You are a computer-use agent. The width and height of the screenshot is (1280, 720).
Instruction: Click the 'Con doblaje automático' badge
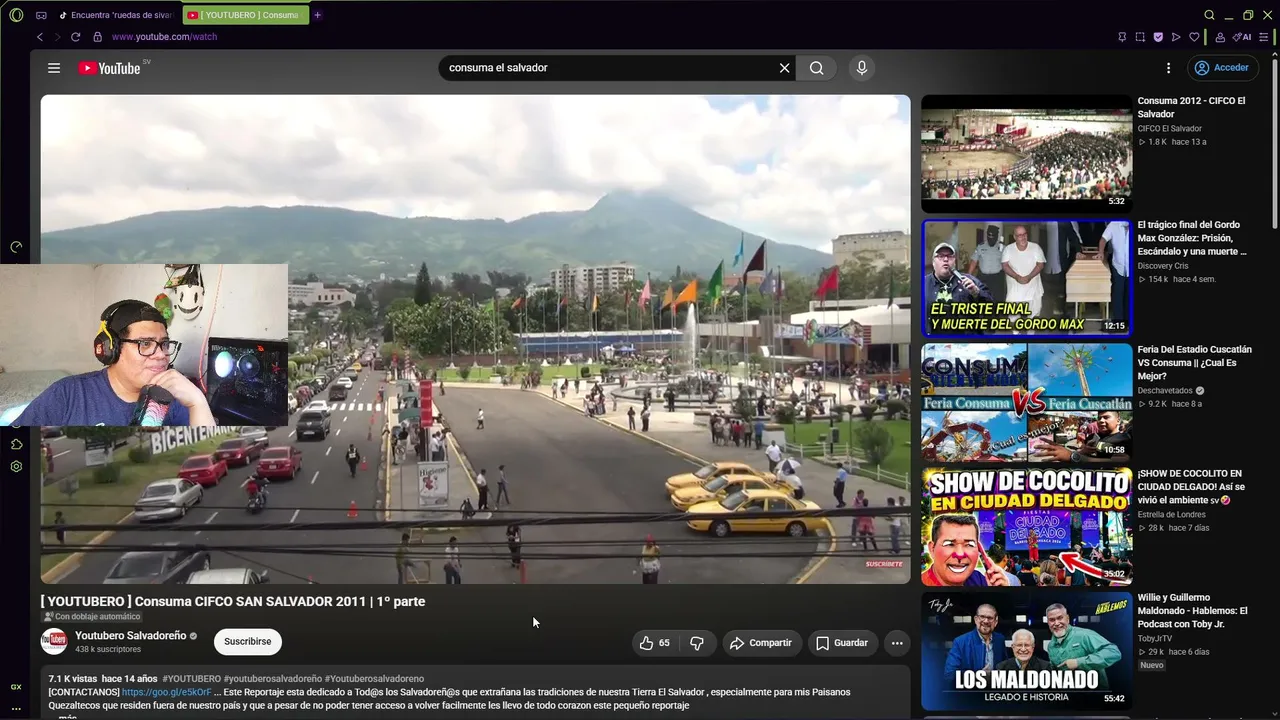[92, 617]
